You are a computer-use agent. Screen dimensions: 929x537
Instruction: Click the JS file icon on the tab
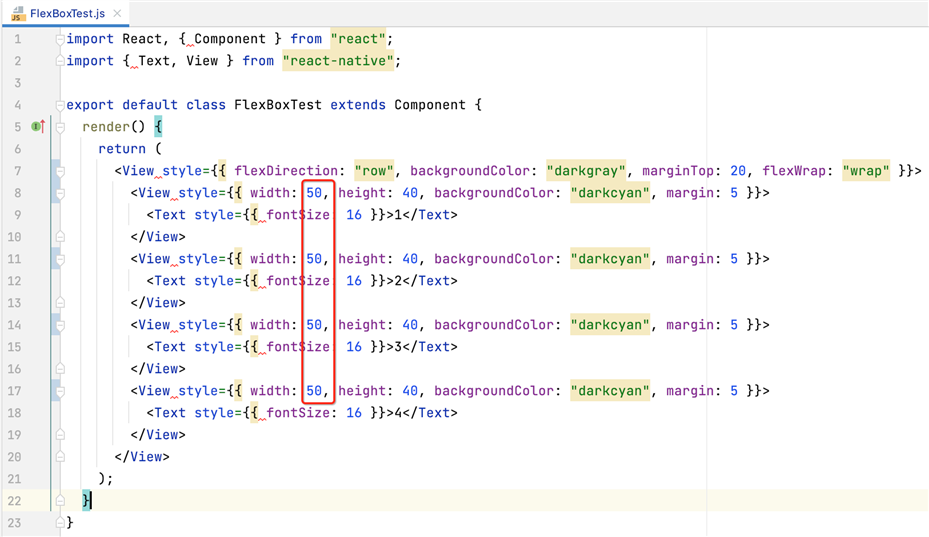(16, 14)
